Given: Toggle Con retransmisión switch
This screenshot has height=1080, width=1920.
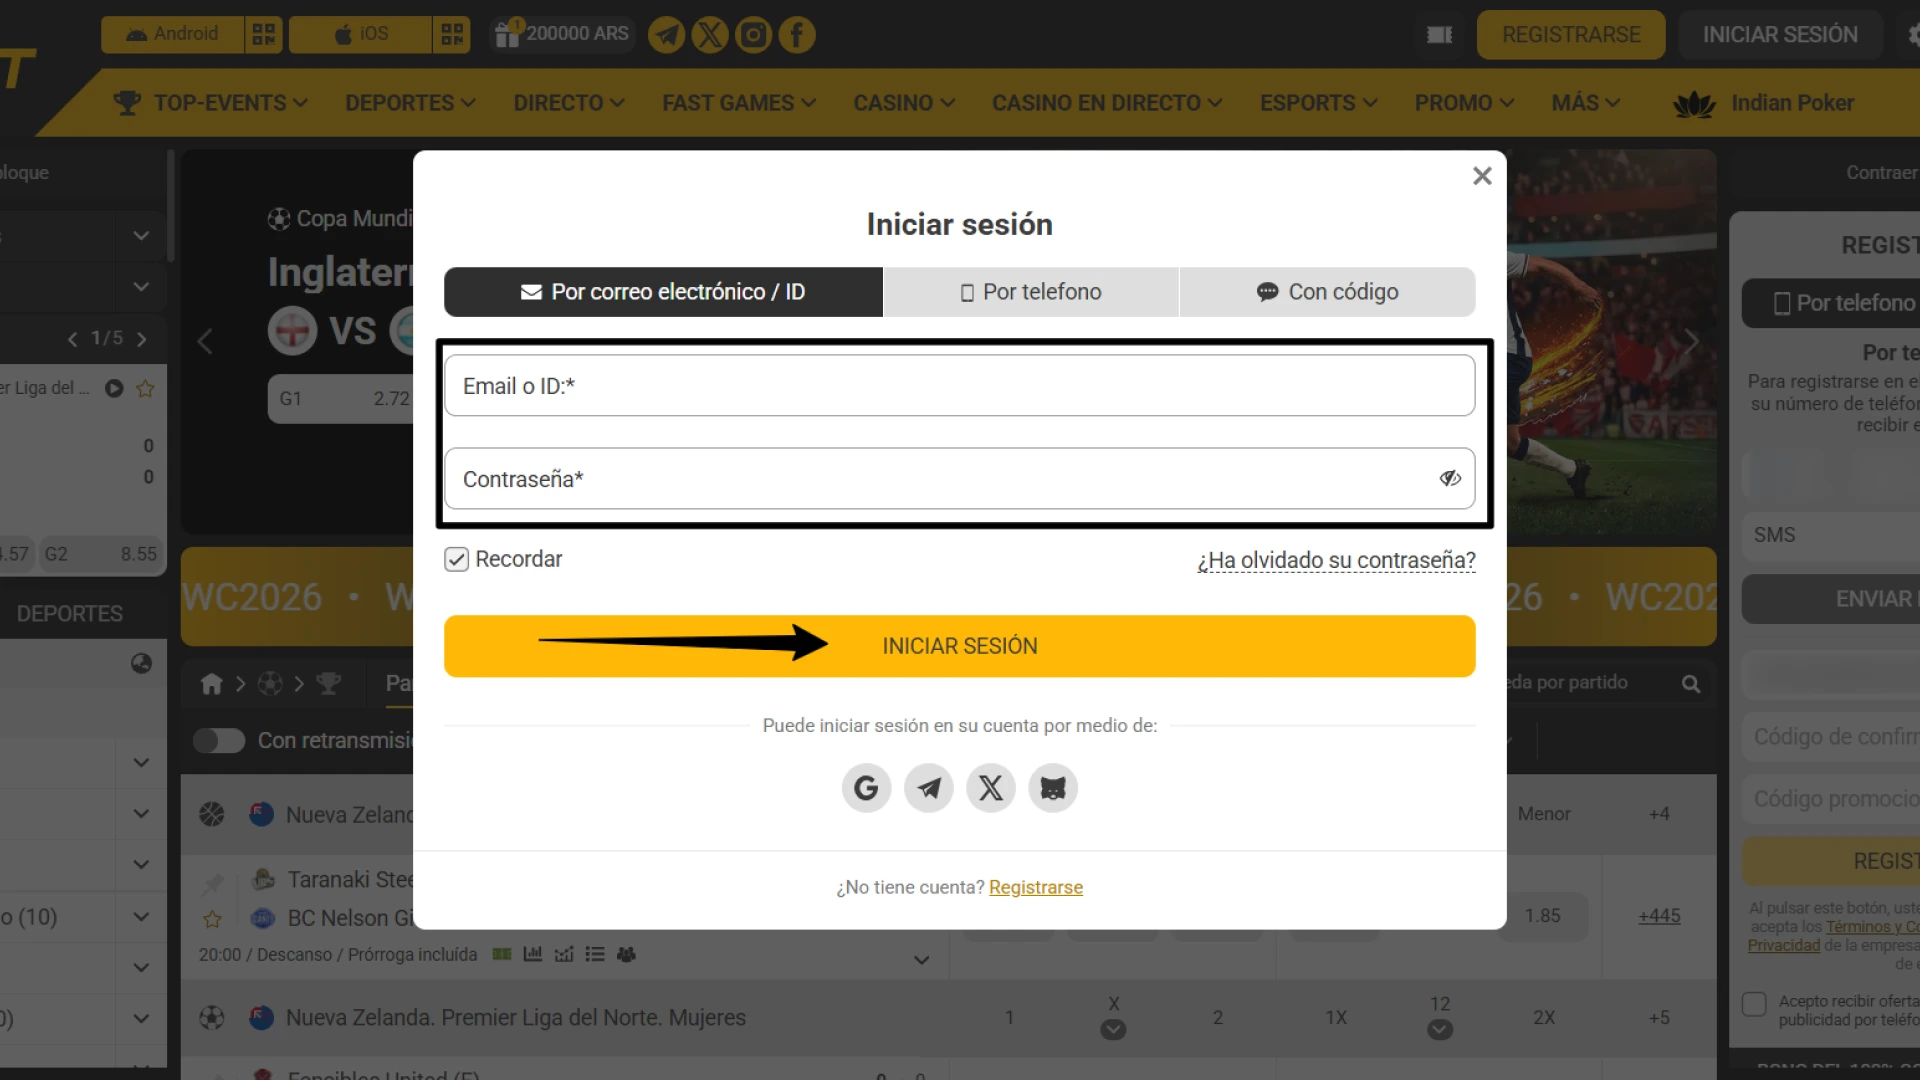Looking at the screenshot, I should coord(219,741).
